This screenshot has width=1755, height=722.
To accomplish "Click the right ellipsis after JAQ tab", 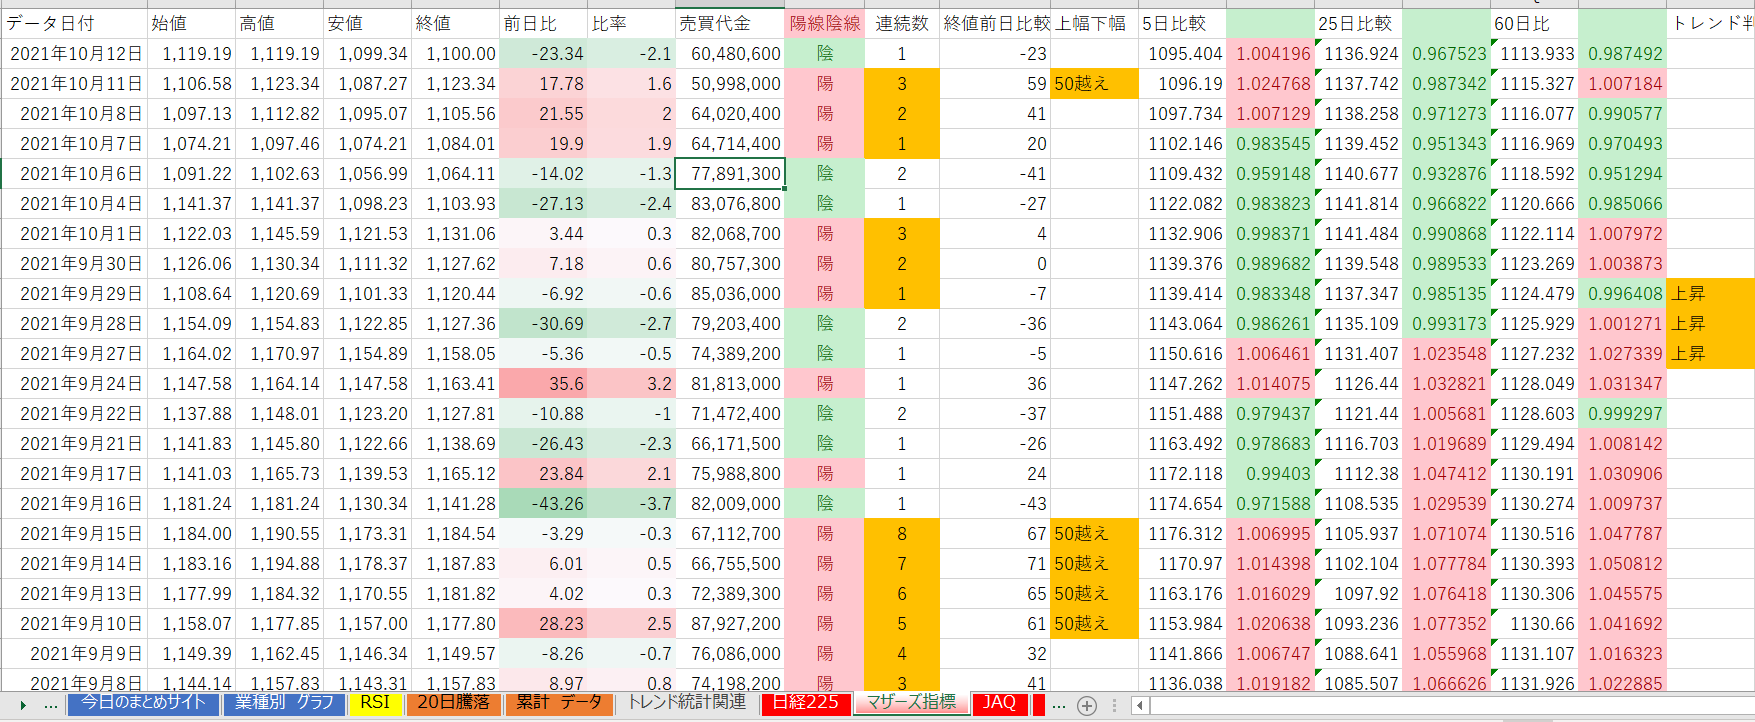I will click(1059, 705).
